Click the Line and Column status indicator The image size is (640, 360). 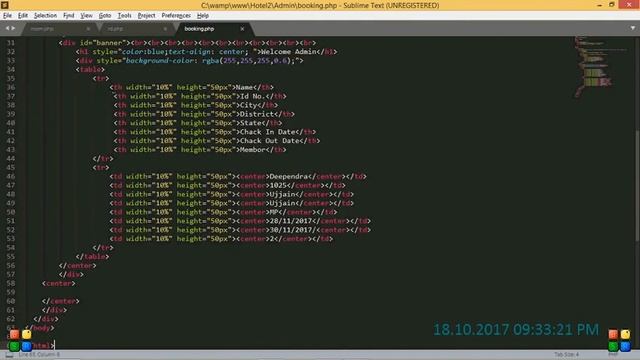coord(39,355)
